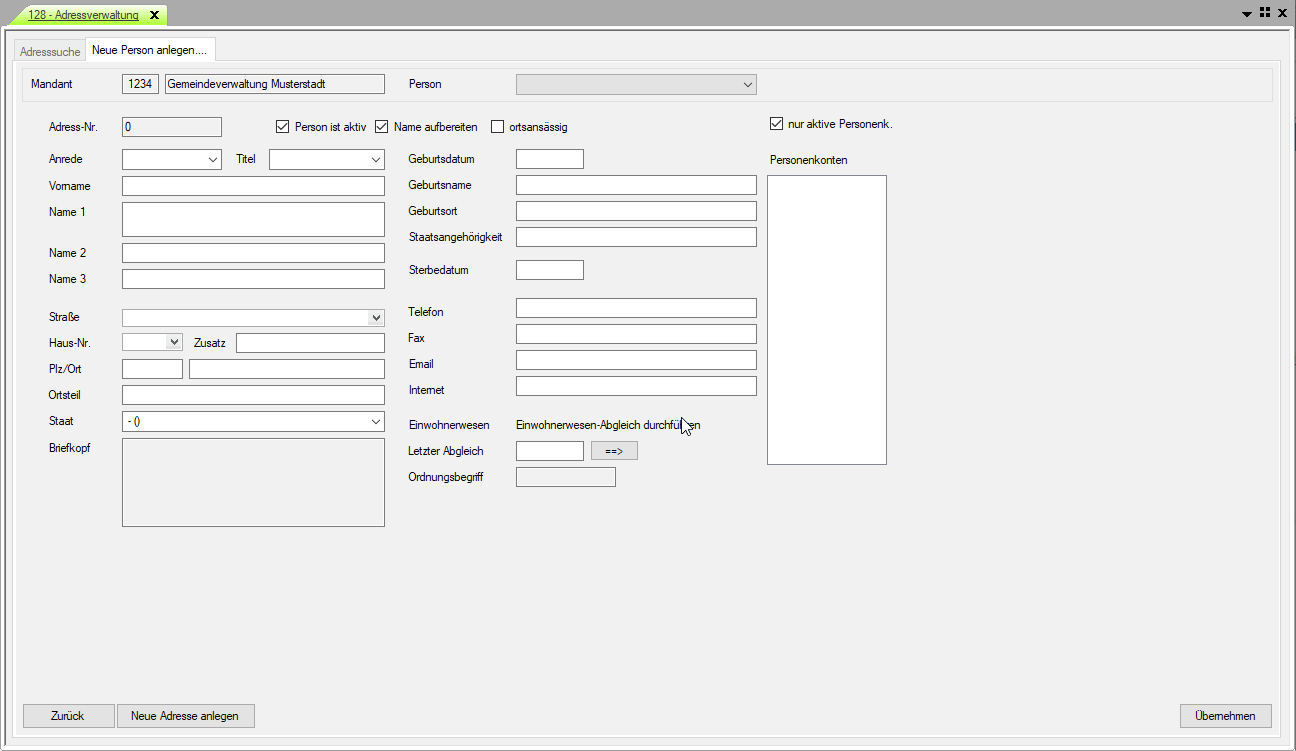
Task: Close the 128 - Adressverwaltung tab
Action: pos(154,15)
